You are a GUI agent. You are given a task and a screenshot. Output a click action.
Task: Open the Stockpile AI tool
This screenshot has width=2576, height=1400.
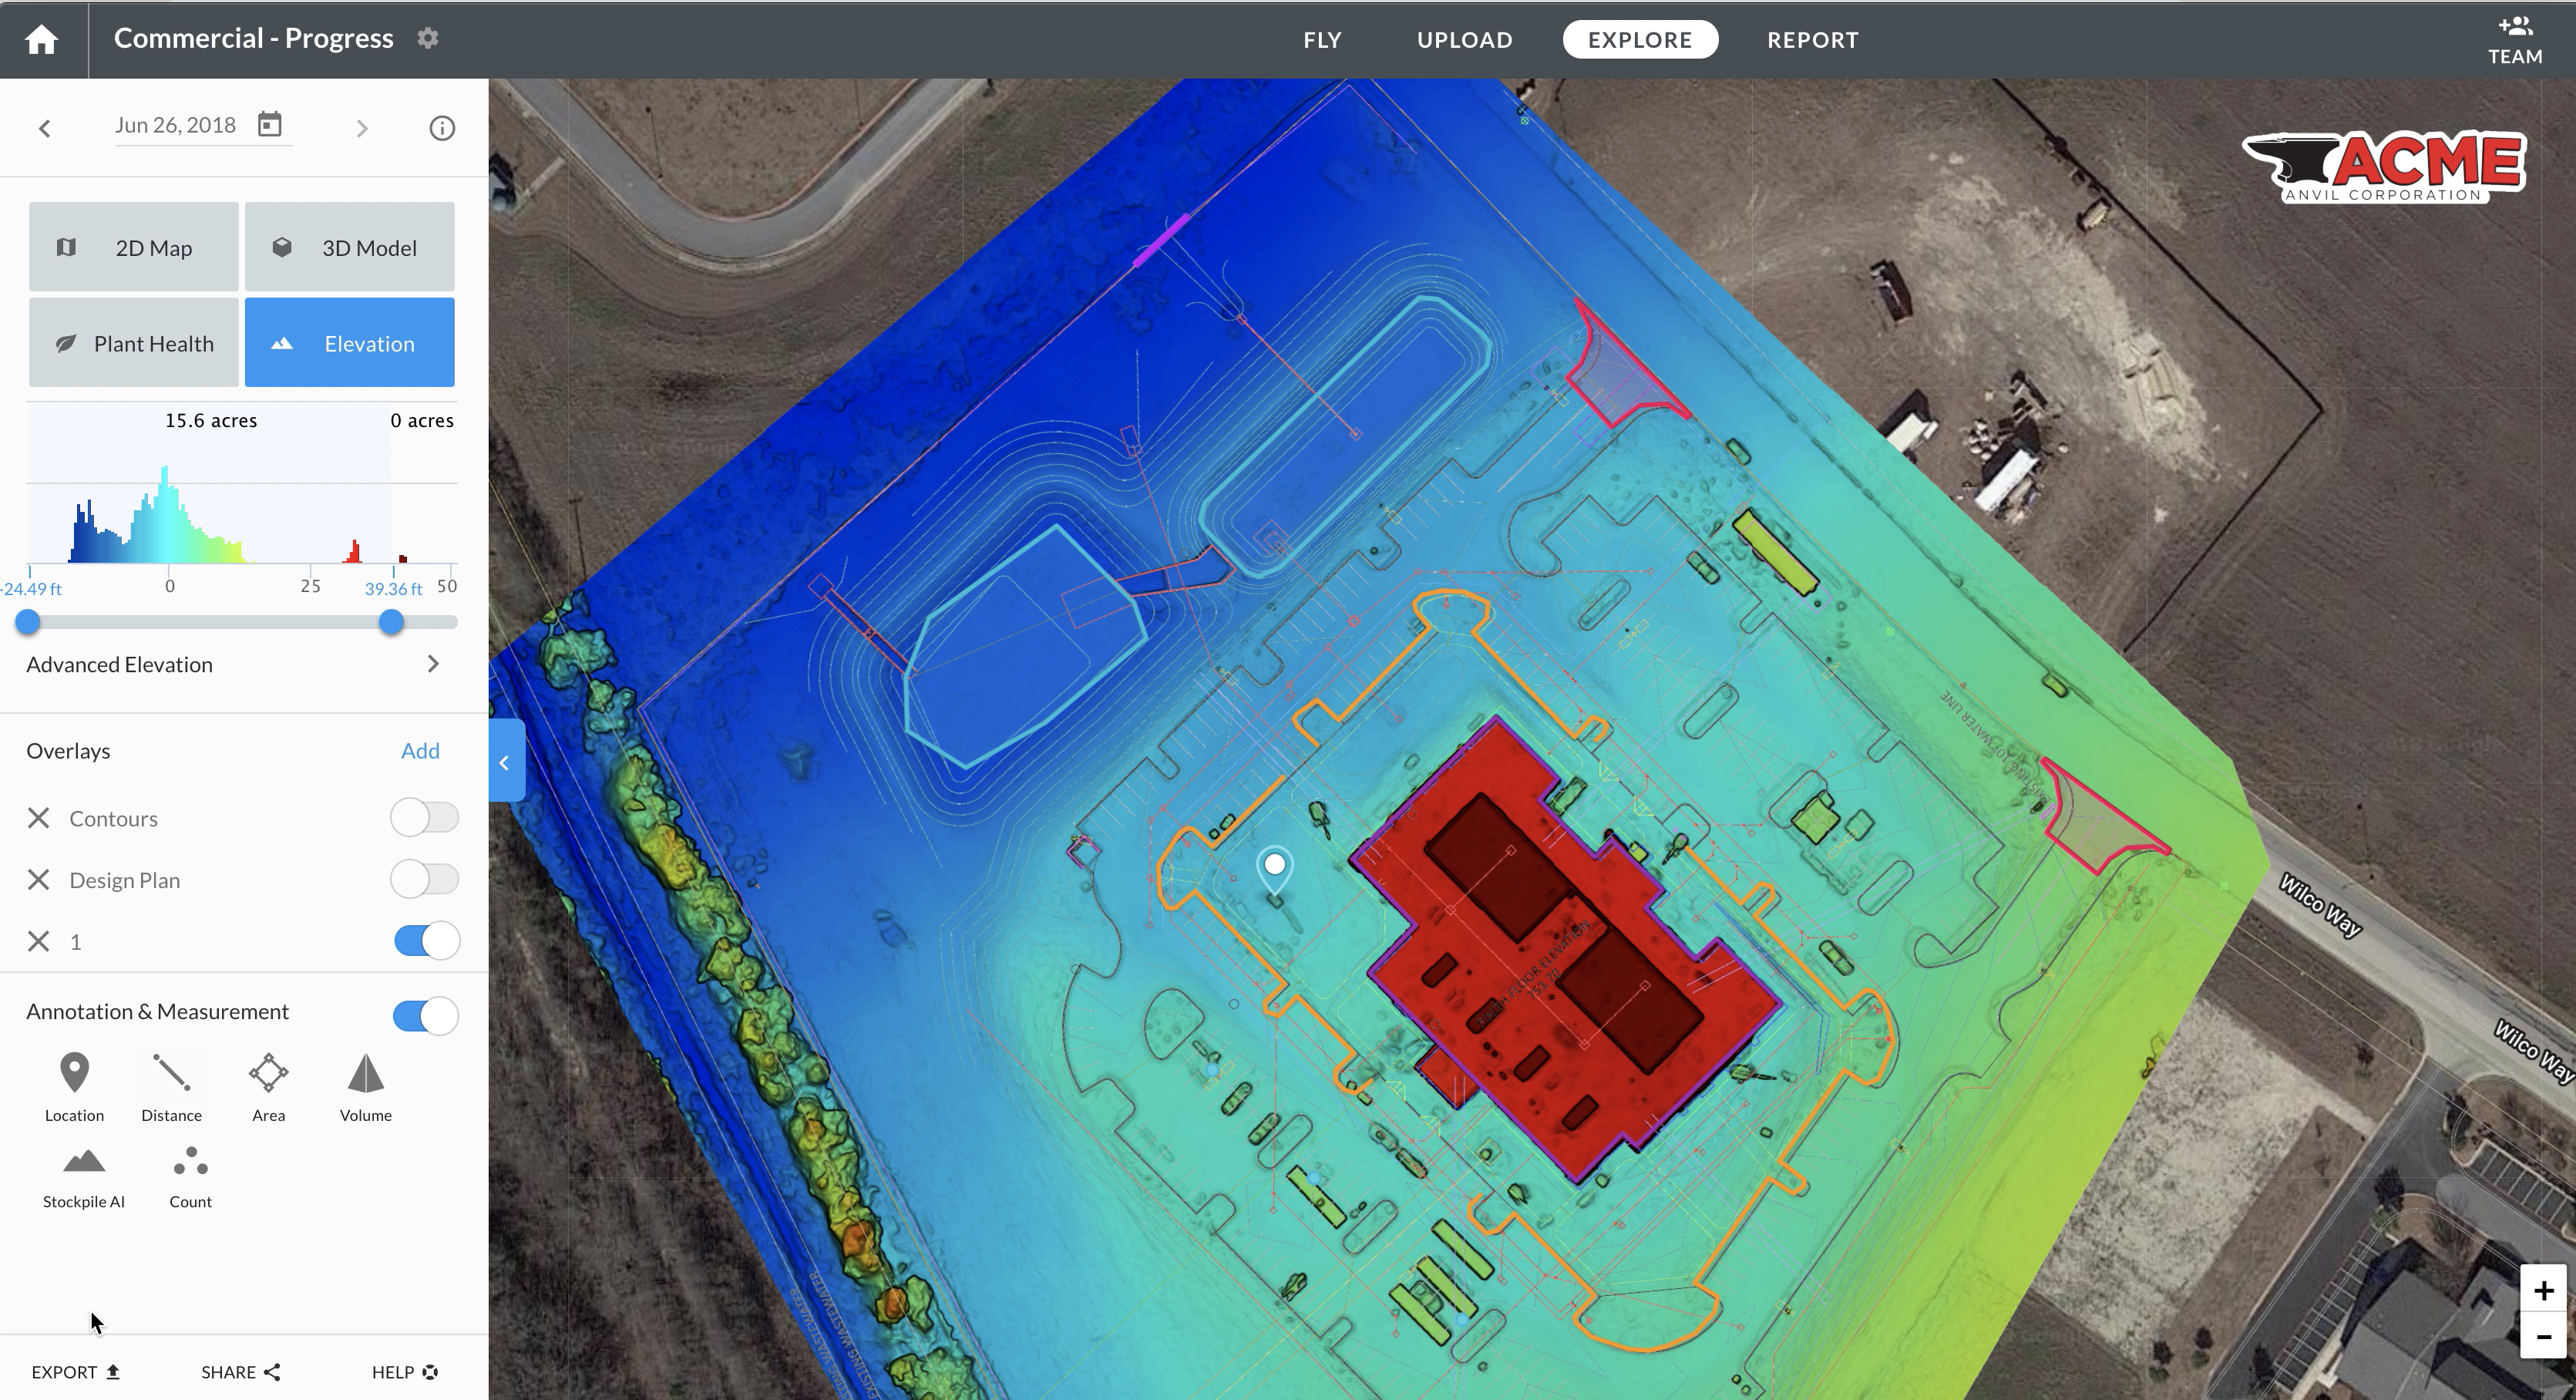pyautogui.click(x=83, y=1172)
